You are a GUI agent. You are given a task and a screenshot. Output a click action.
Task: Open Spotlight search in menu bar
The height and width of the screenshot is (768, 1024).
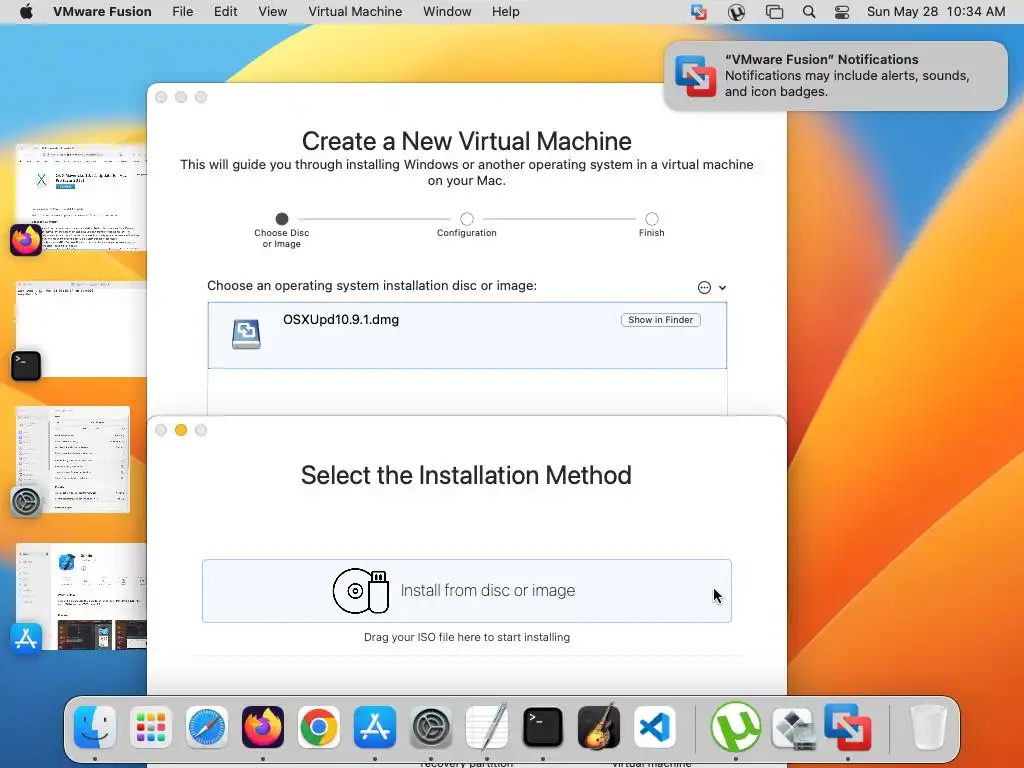coord(808,12)
